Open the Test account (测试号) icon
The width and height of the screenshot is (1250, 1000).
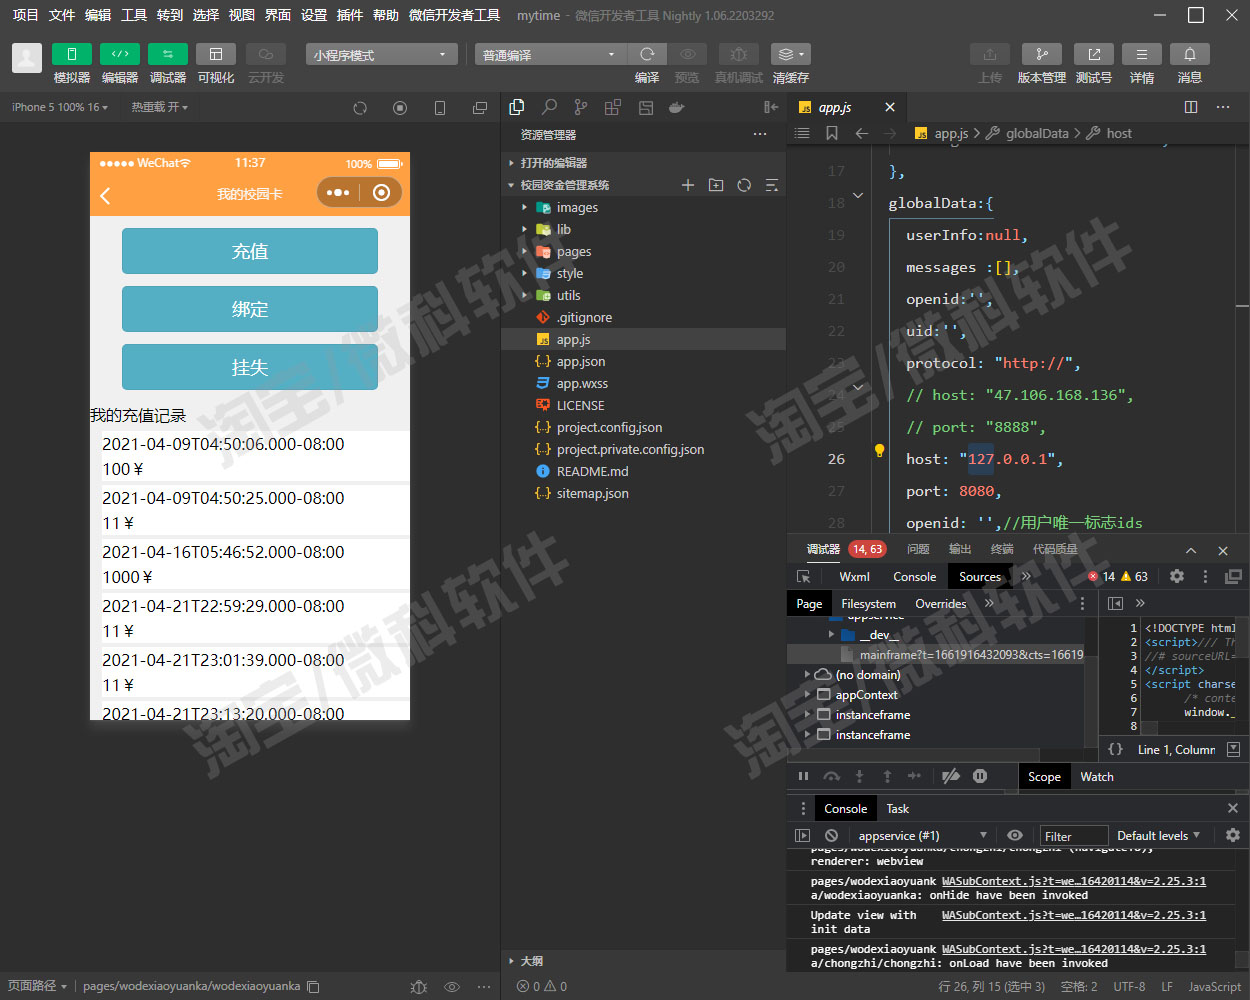[1094, 54]
